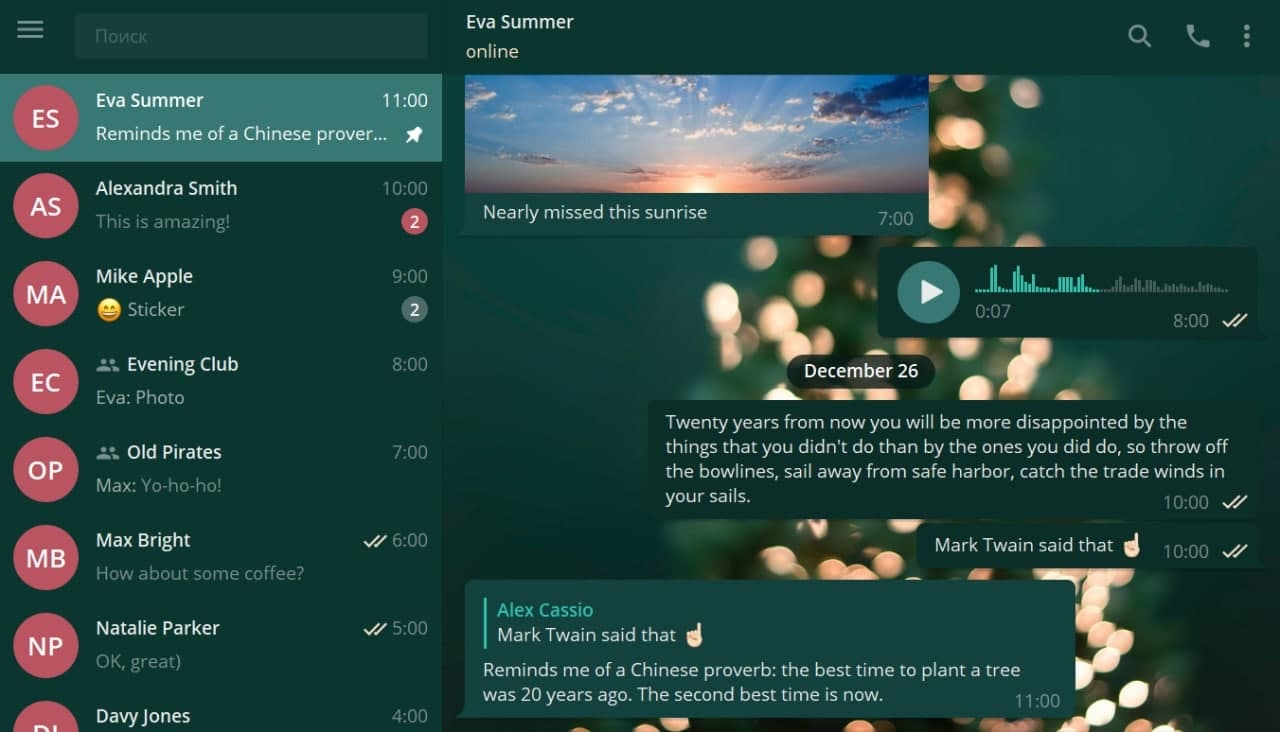This screenshot has width=1280, height=732.
Task: Search within the Eva Summer chat
Action: tap(1139, 36)
